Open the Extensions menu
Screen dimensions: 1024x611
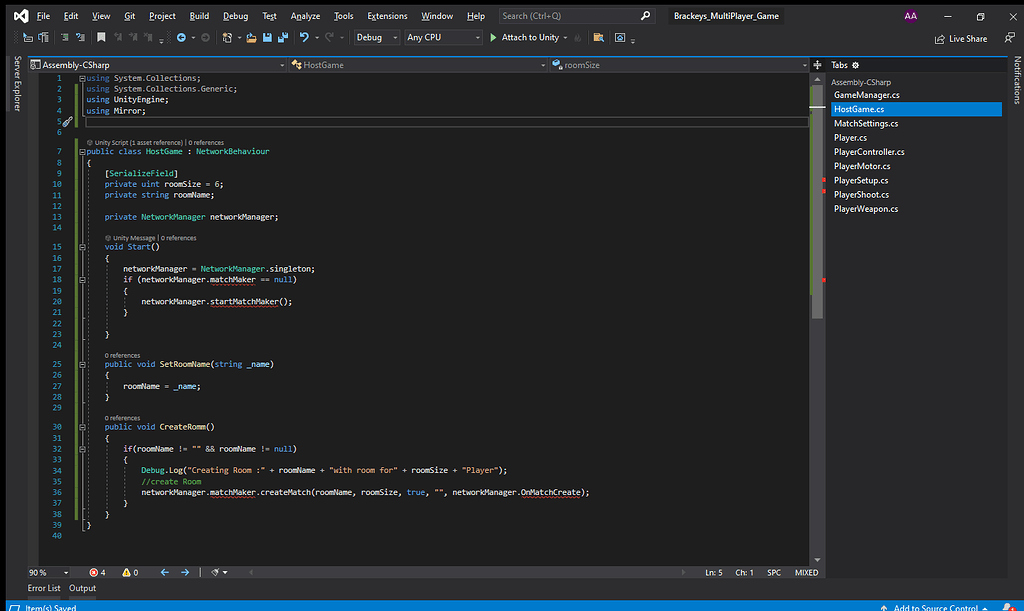[387, 16]
